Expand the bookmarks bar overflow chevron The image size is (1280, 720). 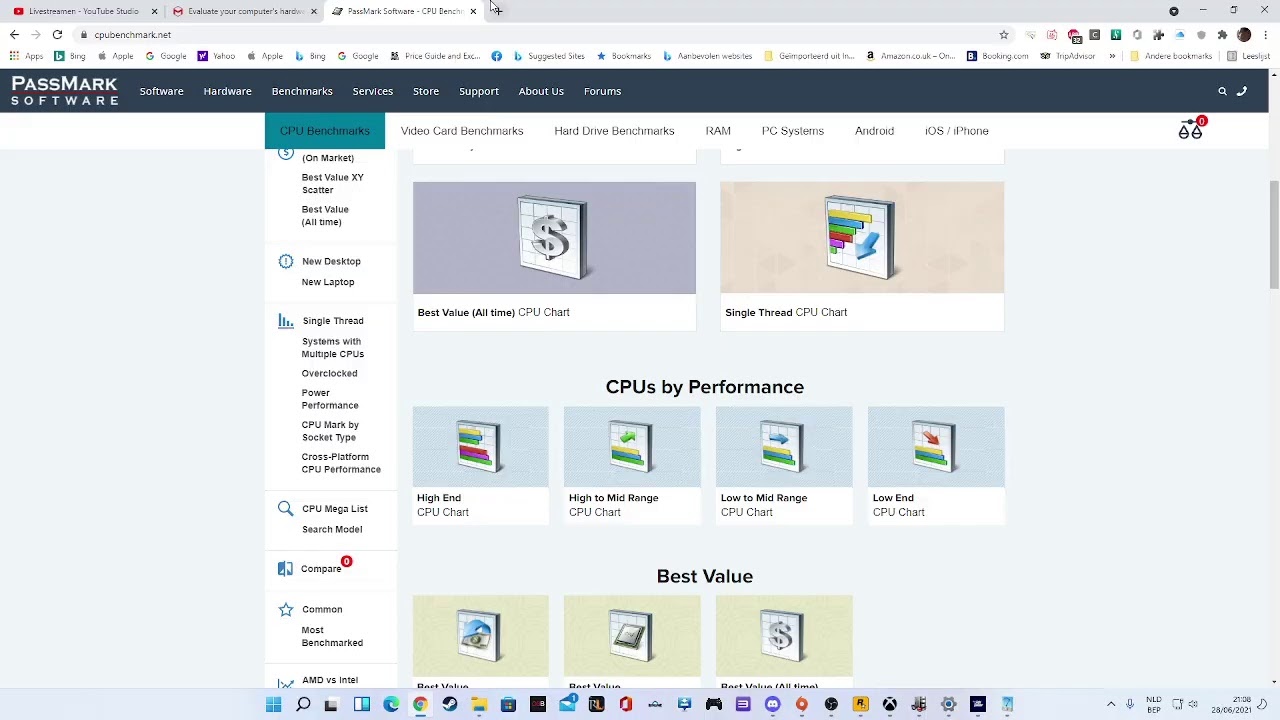pyautogui.click(x=1112, y=56)
